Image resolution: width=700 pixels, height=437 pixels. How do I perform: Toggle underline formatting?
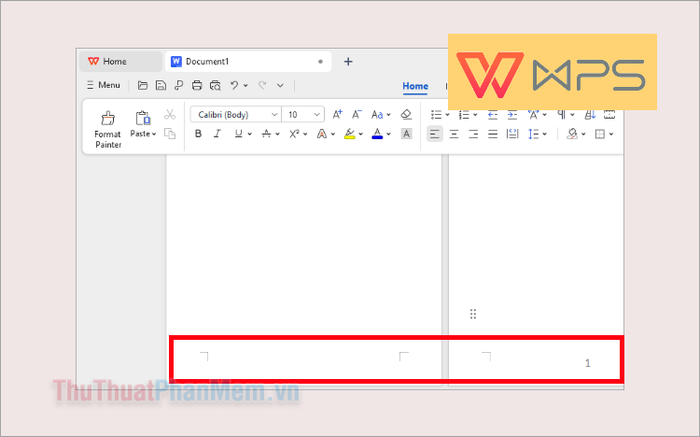(238, 133)
